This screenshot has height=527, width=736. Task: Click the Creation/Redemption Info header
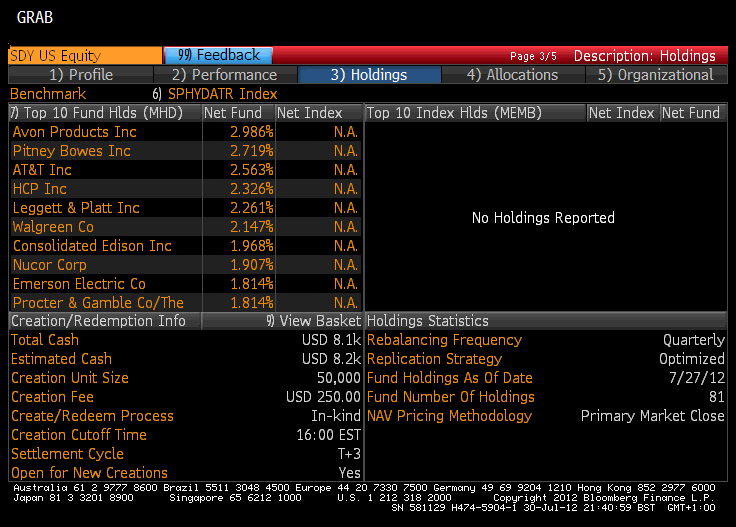point(105,321)
